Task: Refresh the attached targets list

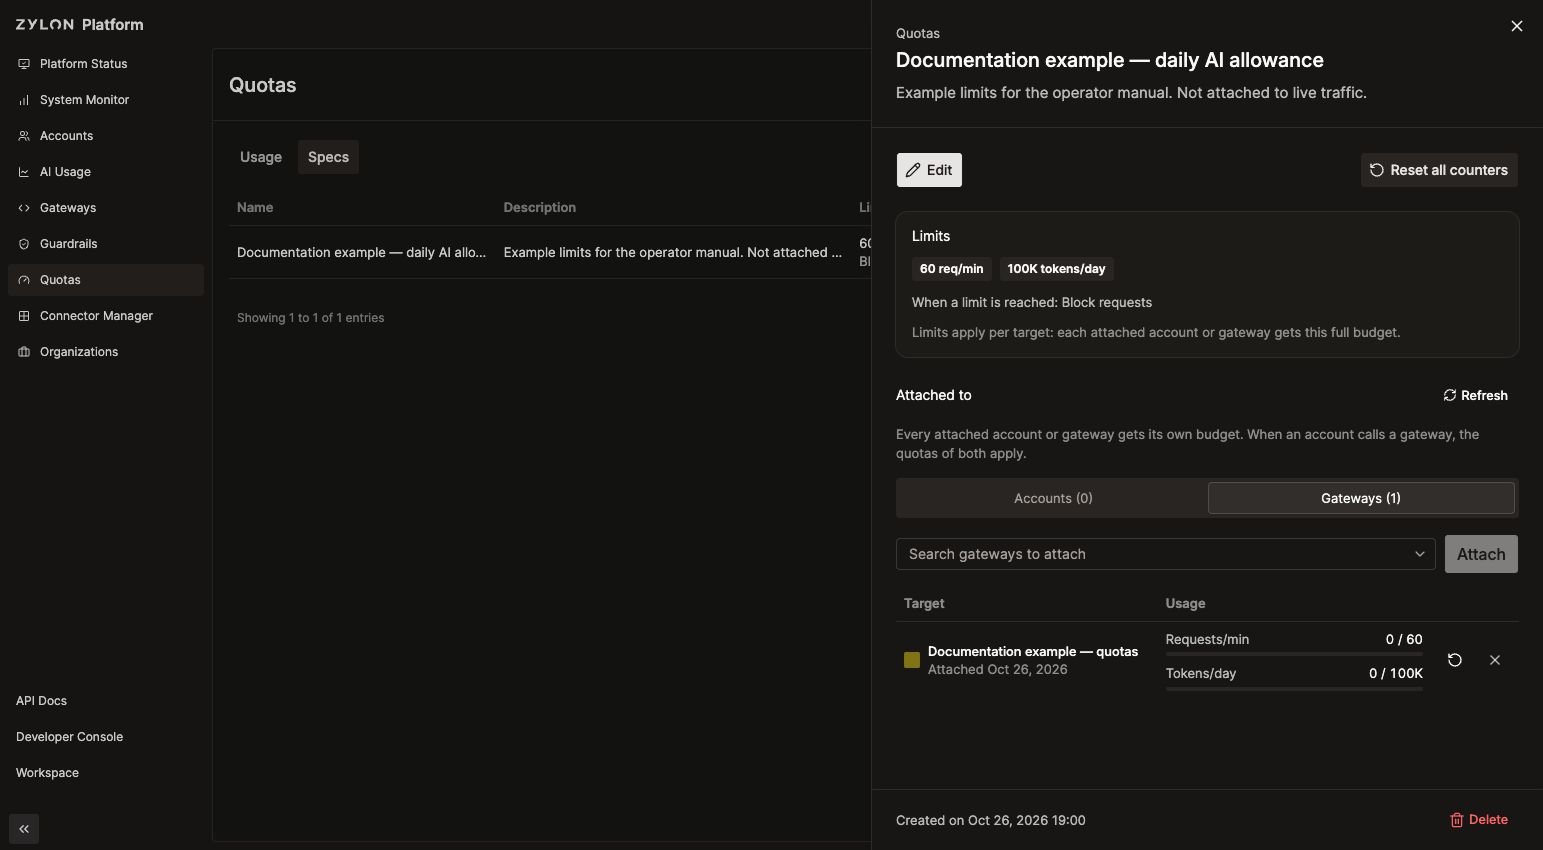Action: 1475,395
